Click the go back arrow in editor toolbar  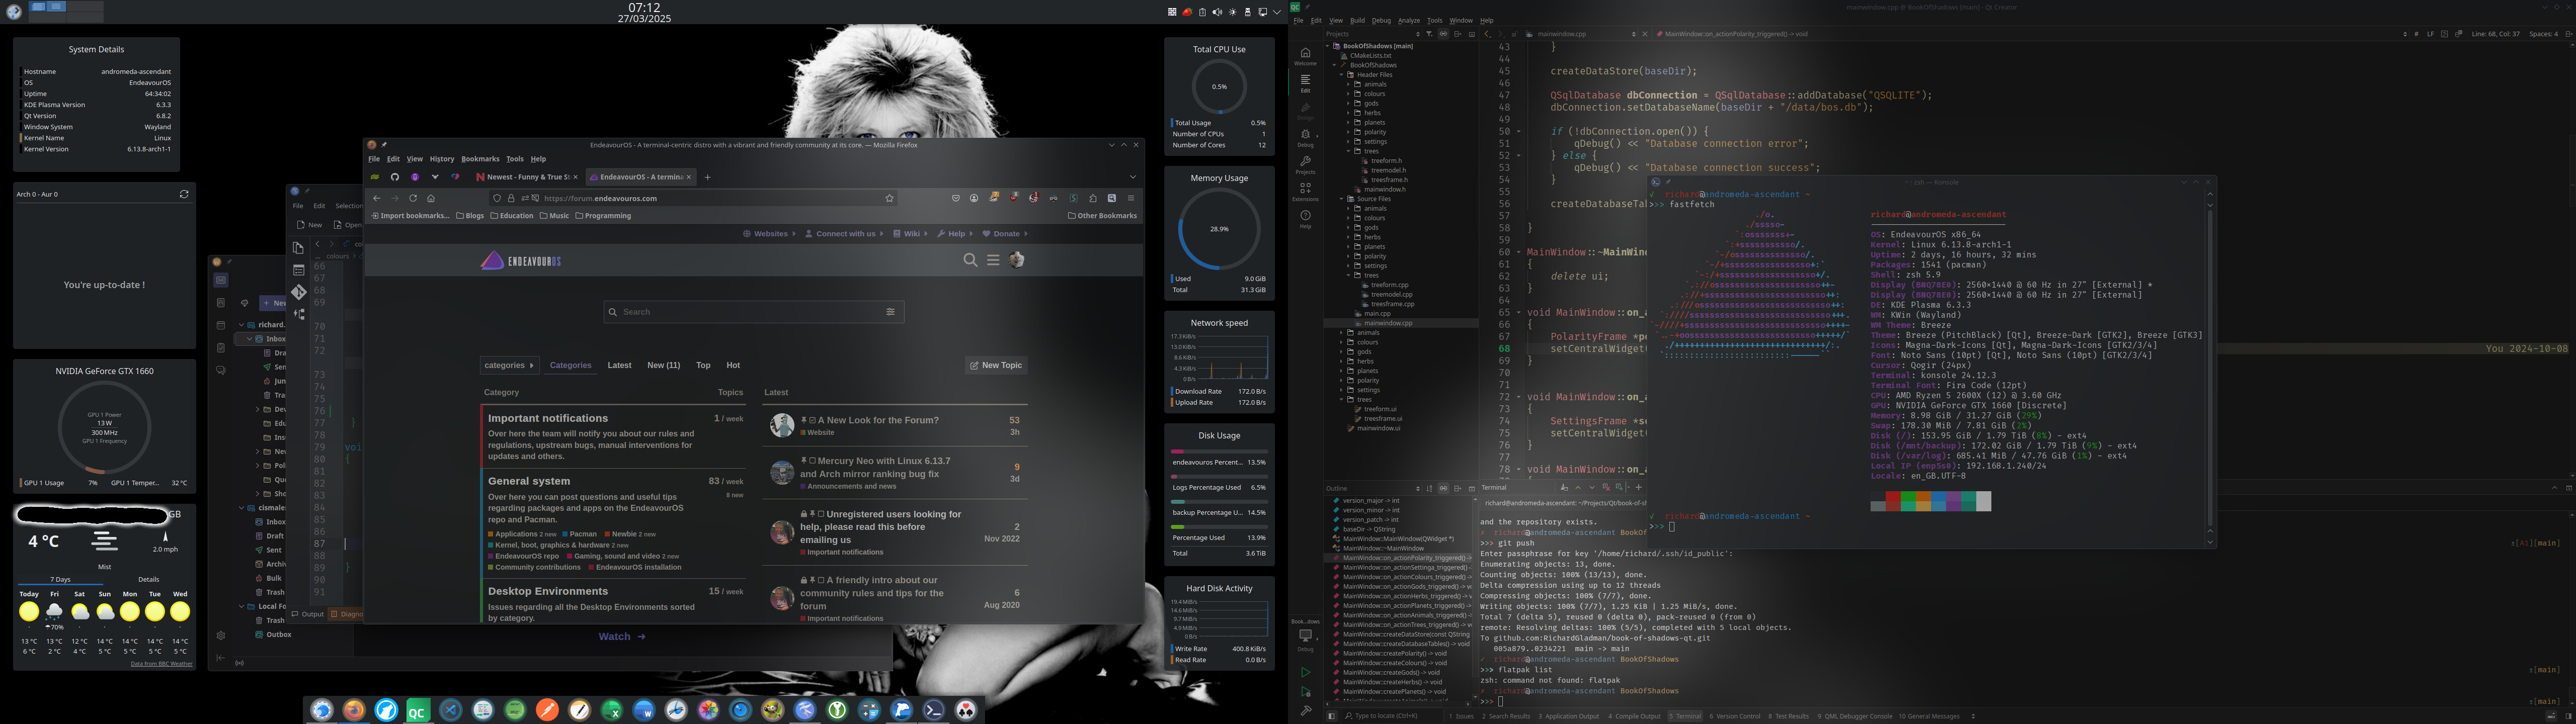(1487, 34)
